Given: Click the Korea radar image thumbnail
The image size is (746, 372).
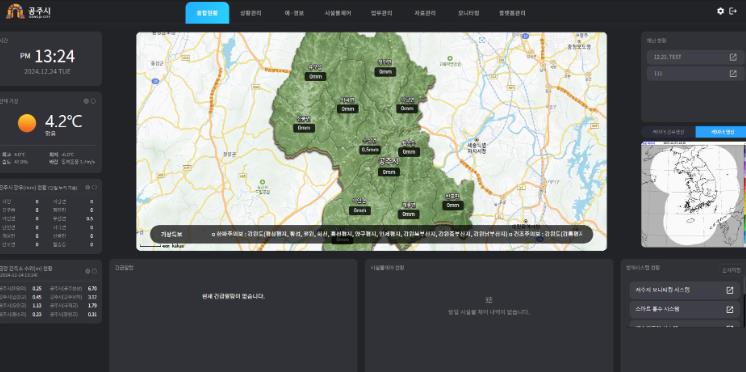Looking at the screenshot, I should coord(693,194).
